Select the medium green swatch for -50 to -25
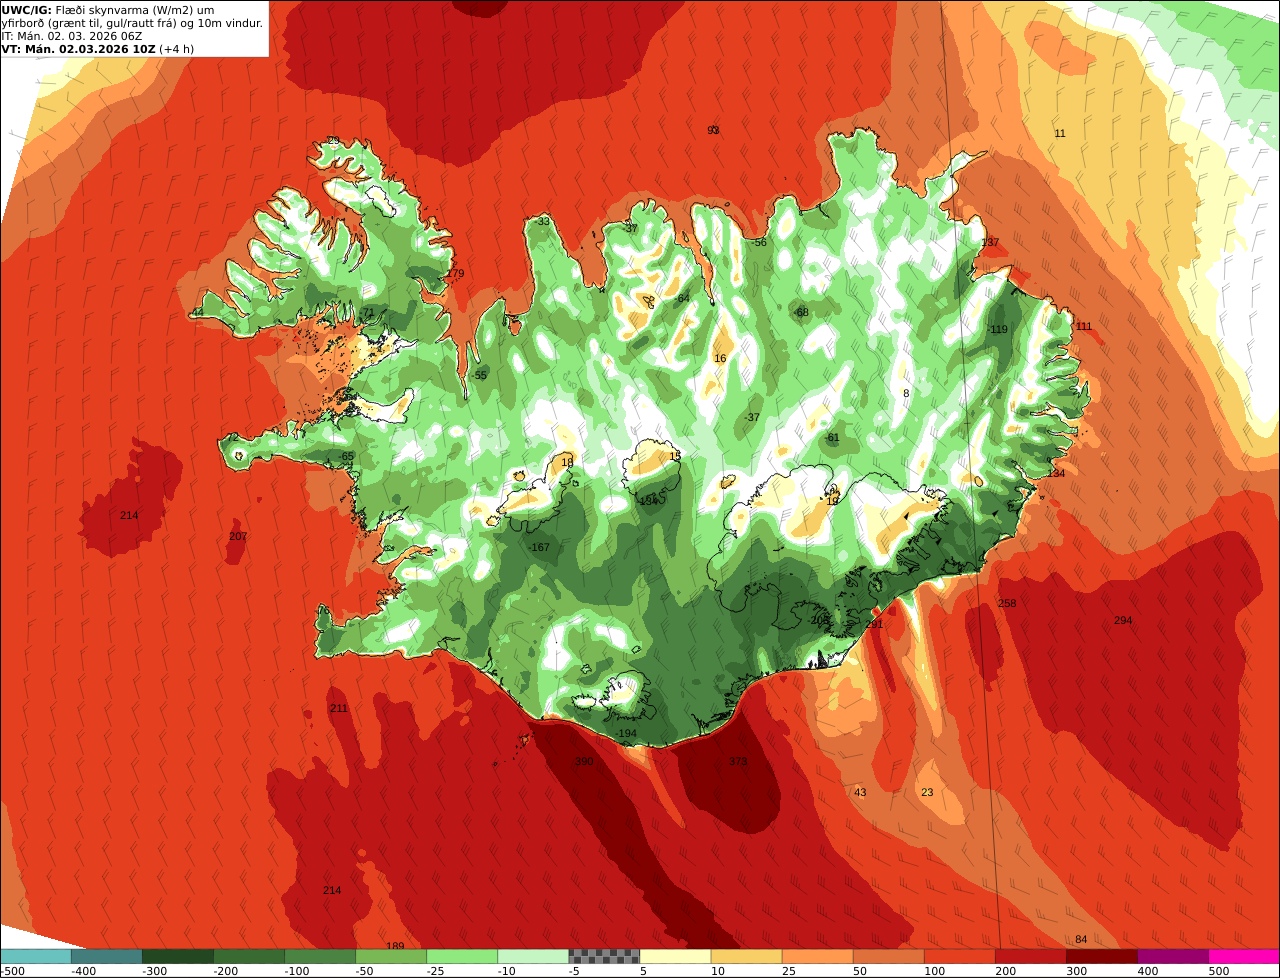Viewport: 1280px width, 978px height. tap(391, 956)
